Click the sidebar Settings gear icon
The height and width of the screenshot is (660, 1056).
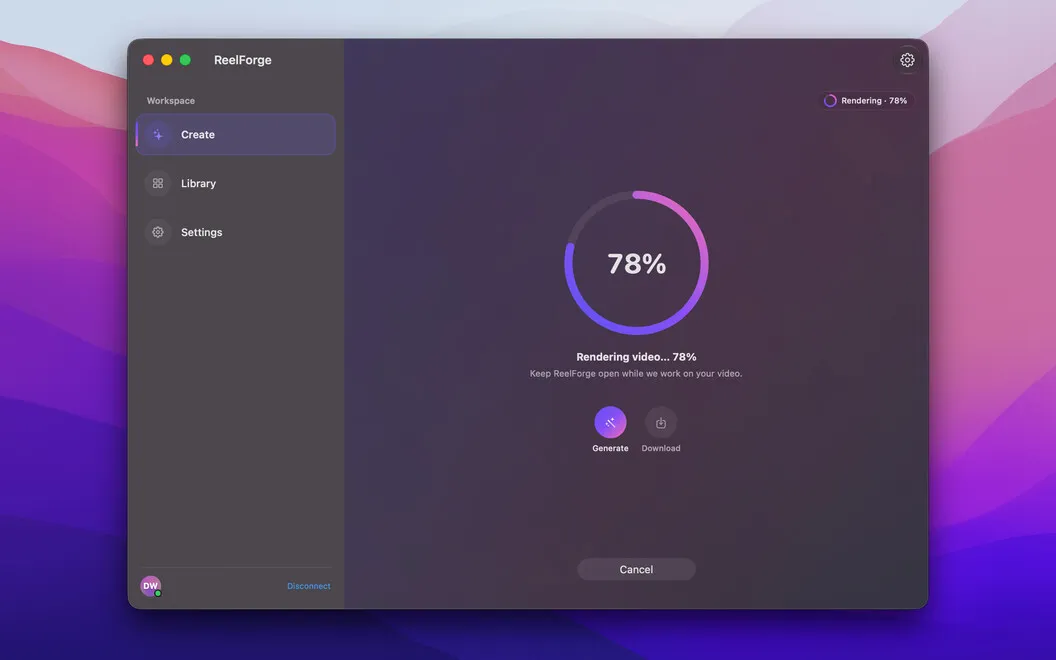click(x=158, y=232)
